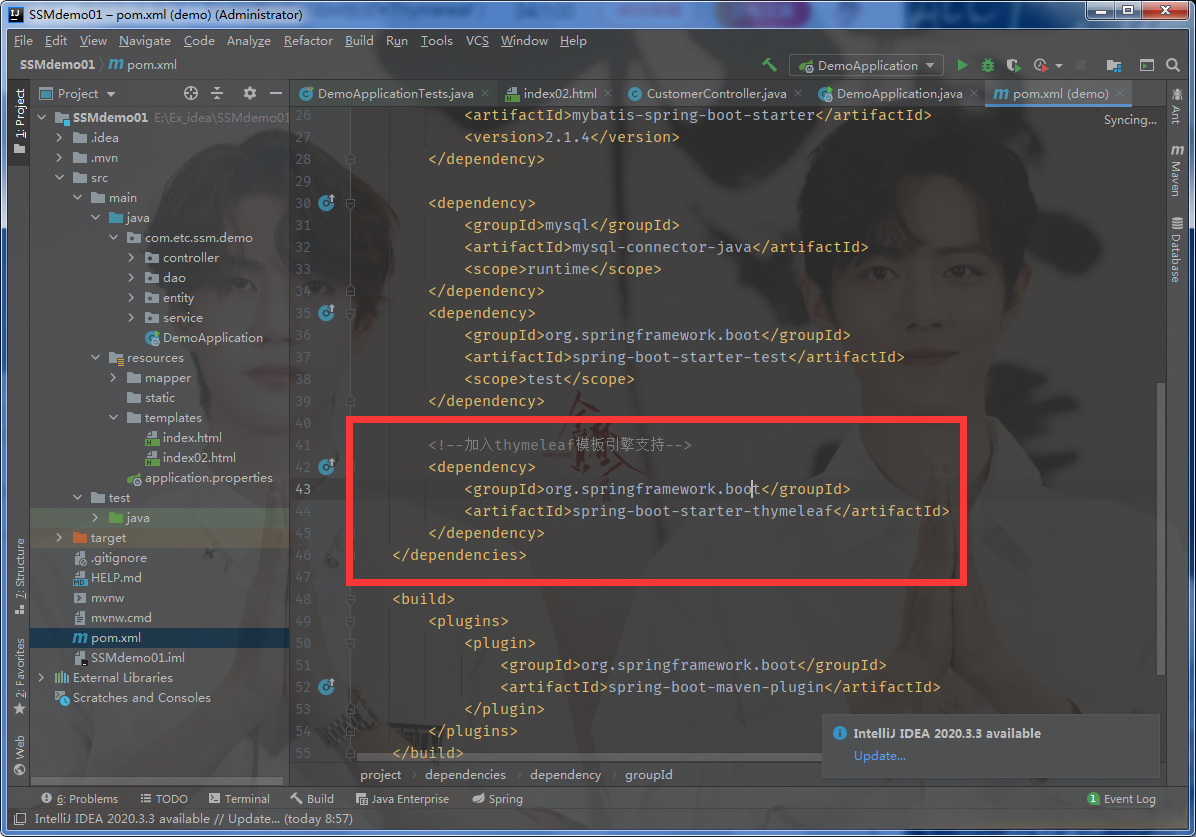Click the editor vertical scrollbar
This screenshot has height=837, width=1196.
[x=1161, y=528]
